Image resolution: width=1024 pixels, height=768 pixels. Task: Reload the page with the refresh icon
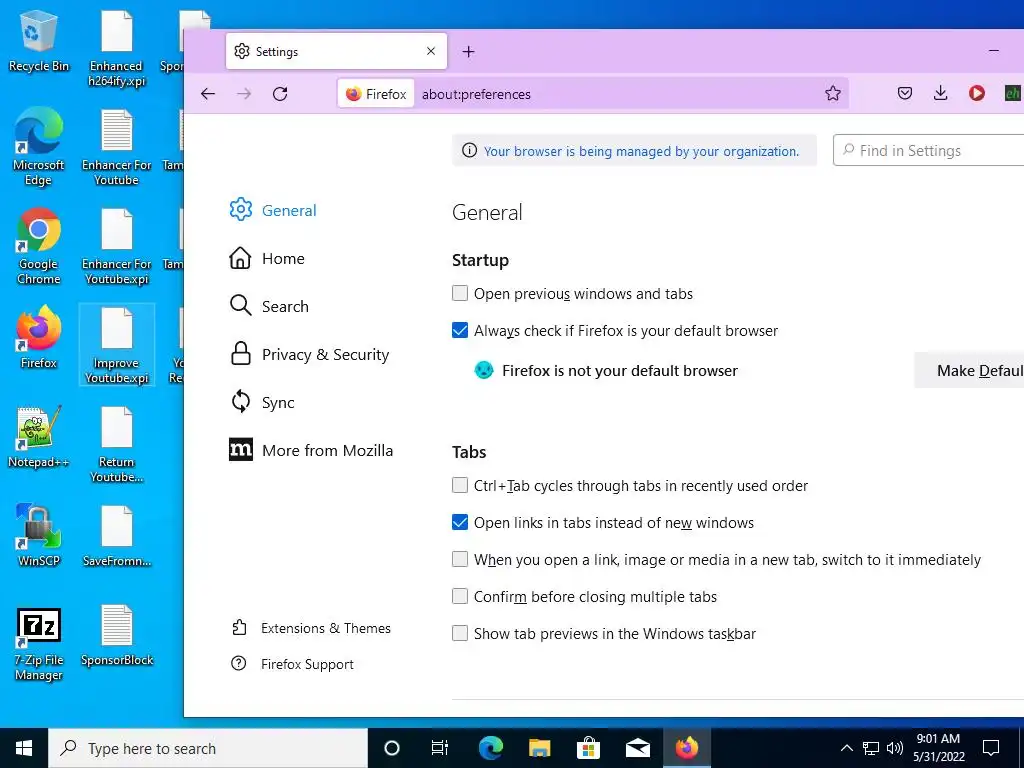click(x=280, y=94)
